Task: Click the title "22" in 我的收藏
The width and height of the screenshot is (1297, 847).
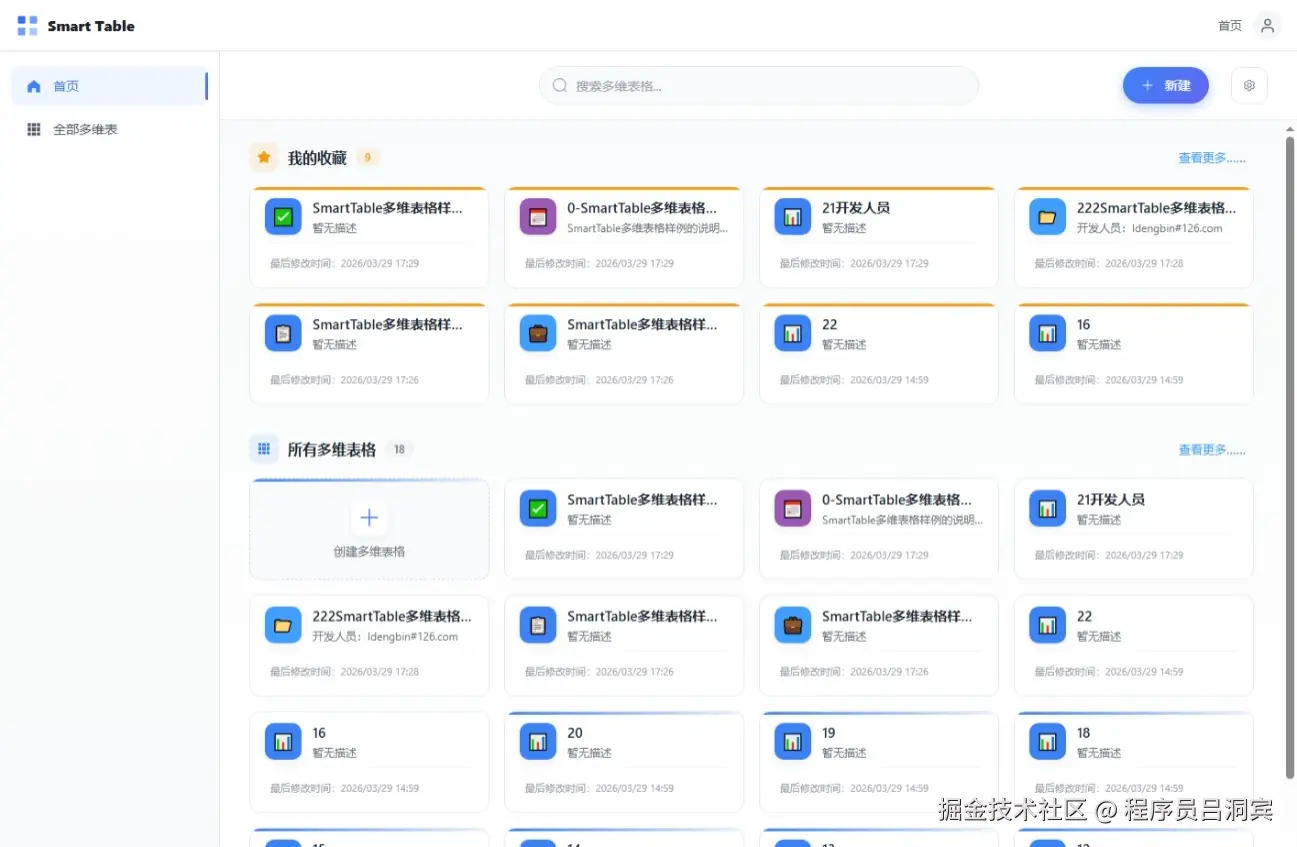Action: point(830,325)
